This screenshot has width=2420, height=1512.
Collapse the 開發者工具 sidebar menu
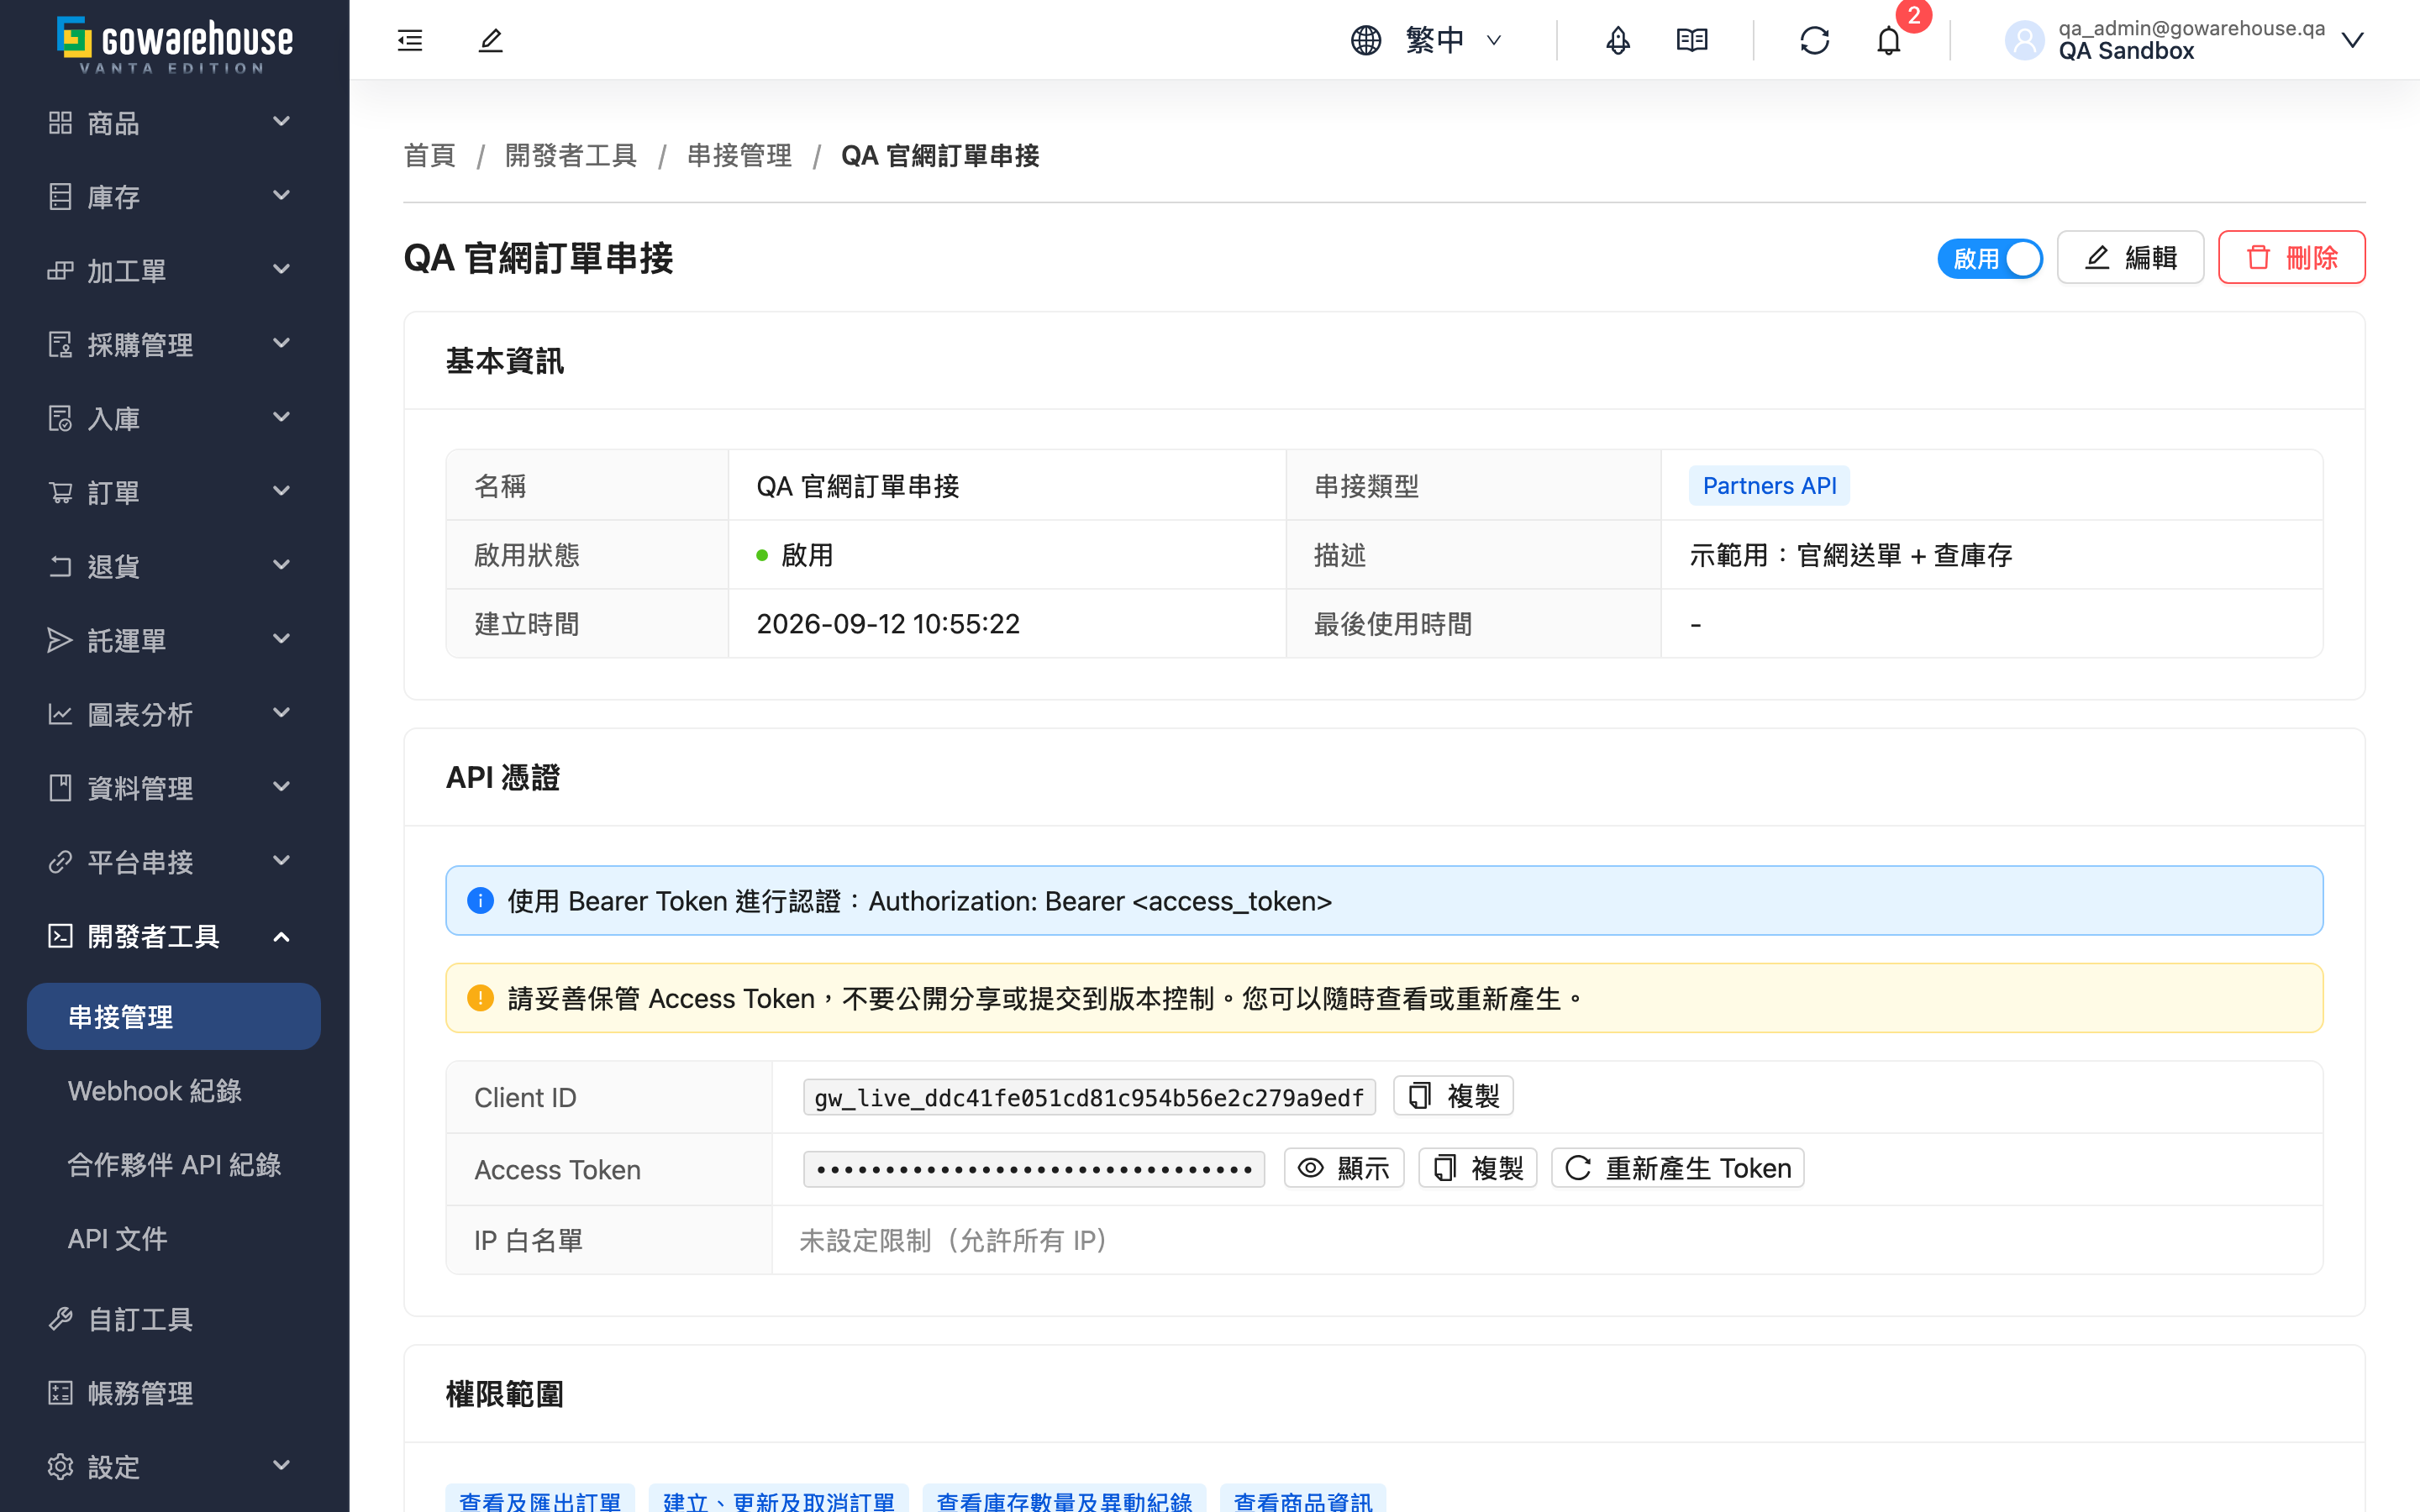pyautogui.click(x=174, y=936)
